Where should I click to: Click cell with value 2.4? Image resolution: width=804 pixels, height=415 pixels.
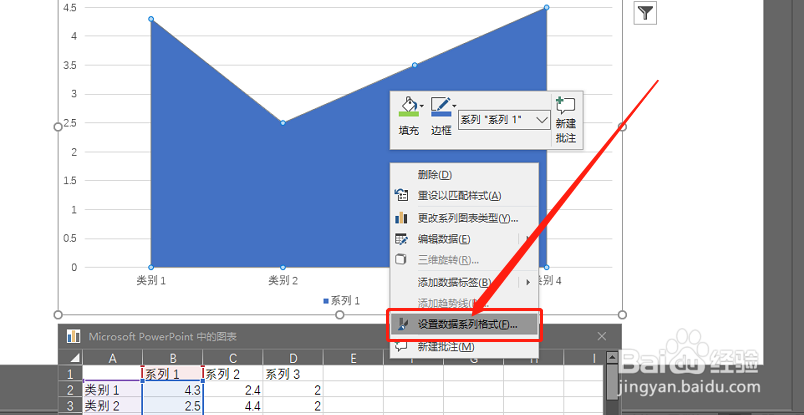pos(233,390)
